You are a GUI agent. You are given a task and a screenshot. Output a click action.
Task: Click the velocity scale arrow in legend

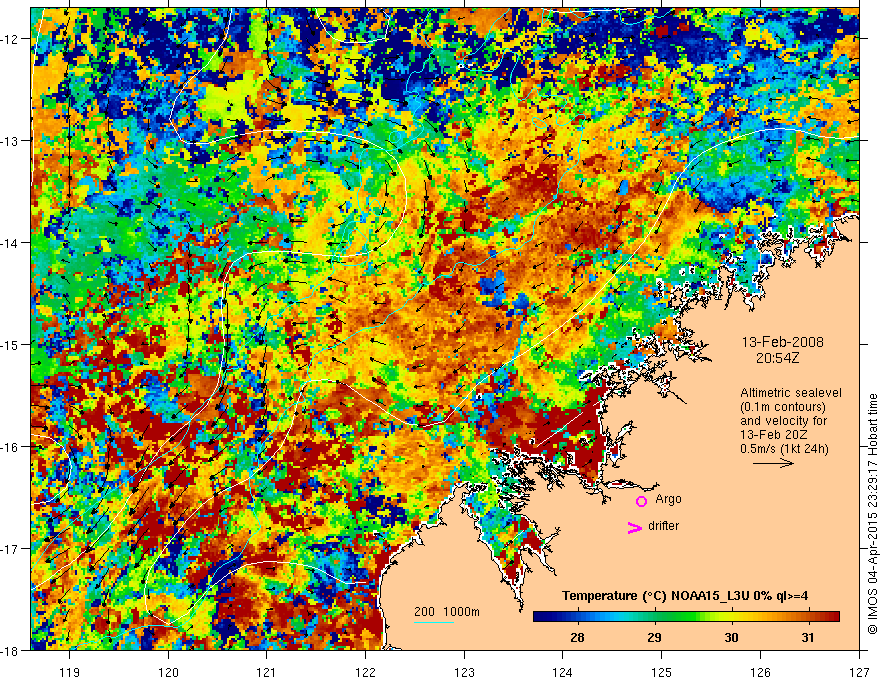pyautogui.click(x=773, y=463)
